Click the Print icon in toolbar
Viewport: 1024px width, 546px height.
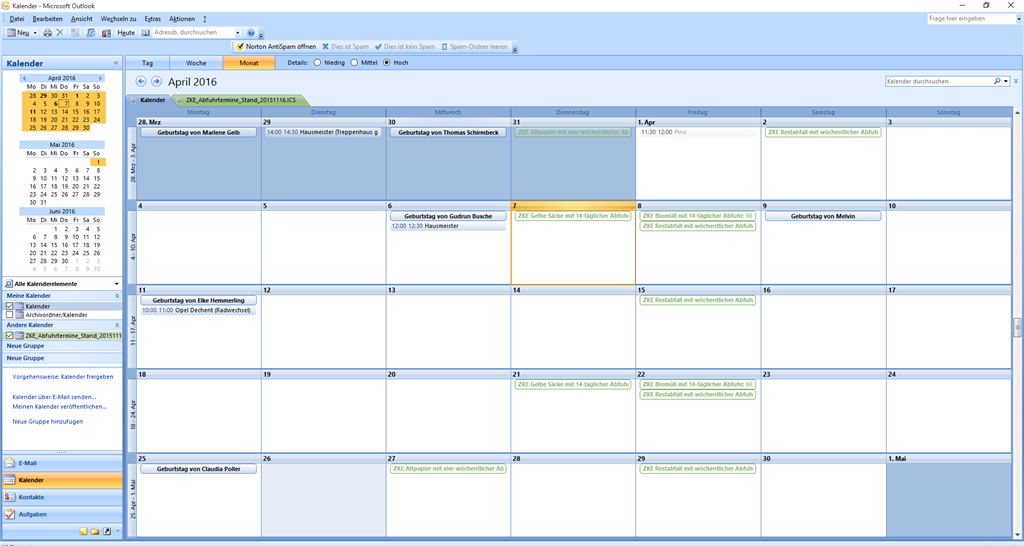coord(48,32)
